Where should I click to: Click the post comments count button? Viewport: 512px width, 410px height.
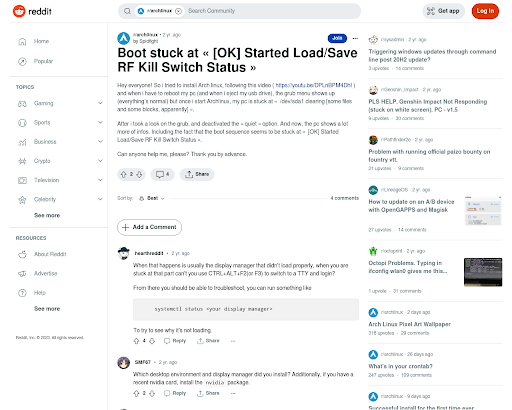(163, 174)
